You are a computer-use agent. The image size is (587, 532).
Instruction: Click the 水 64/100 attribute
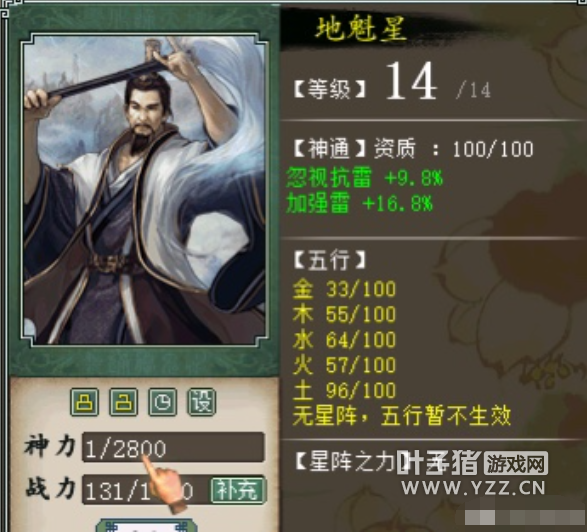344,340
